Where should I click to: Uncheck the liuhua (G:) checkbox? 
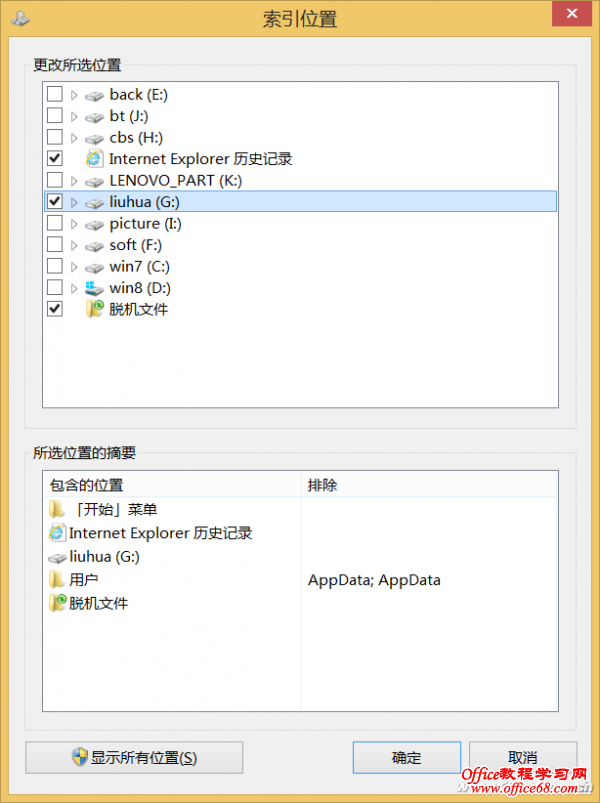55,202
